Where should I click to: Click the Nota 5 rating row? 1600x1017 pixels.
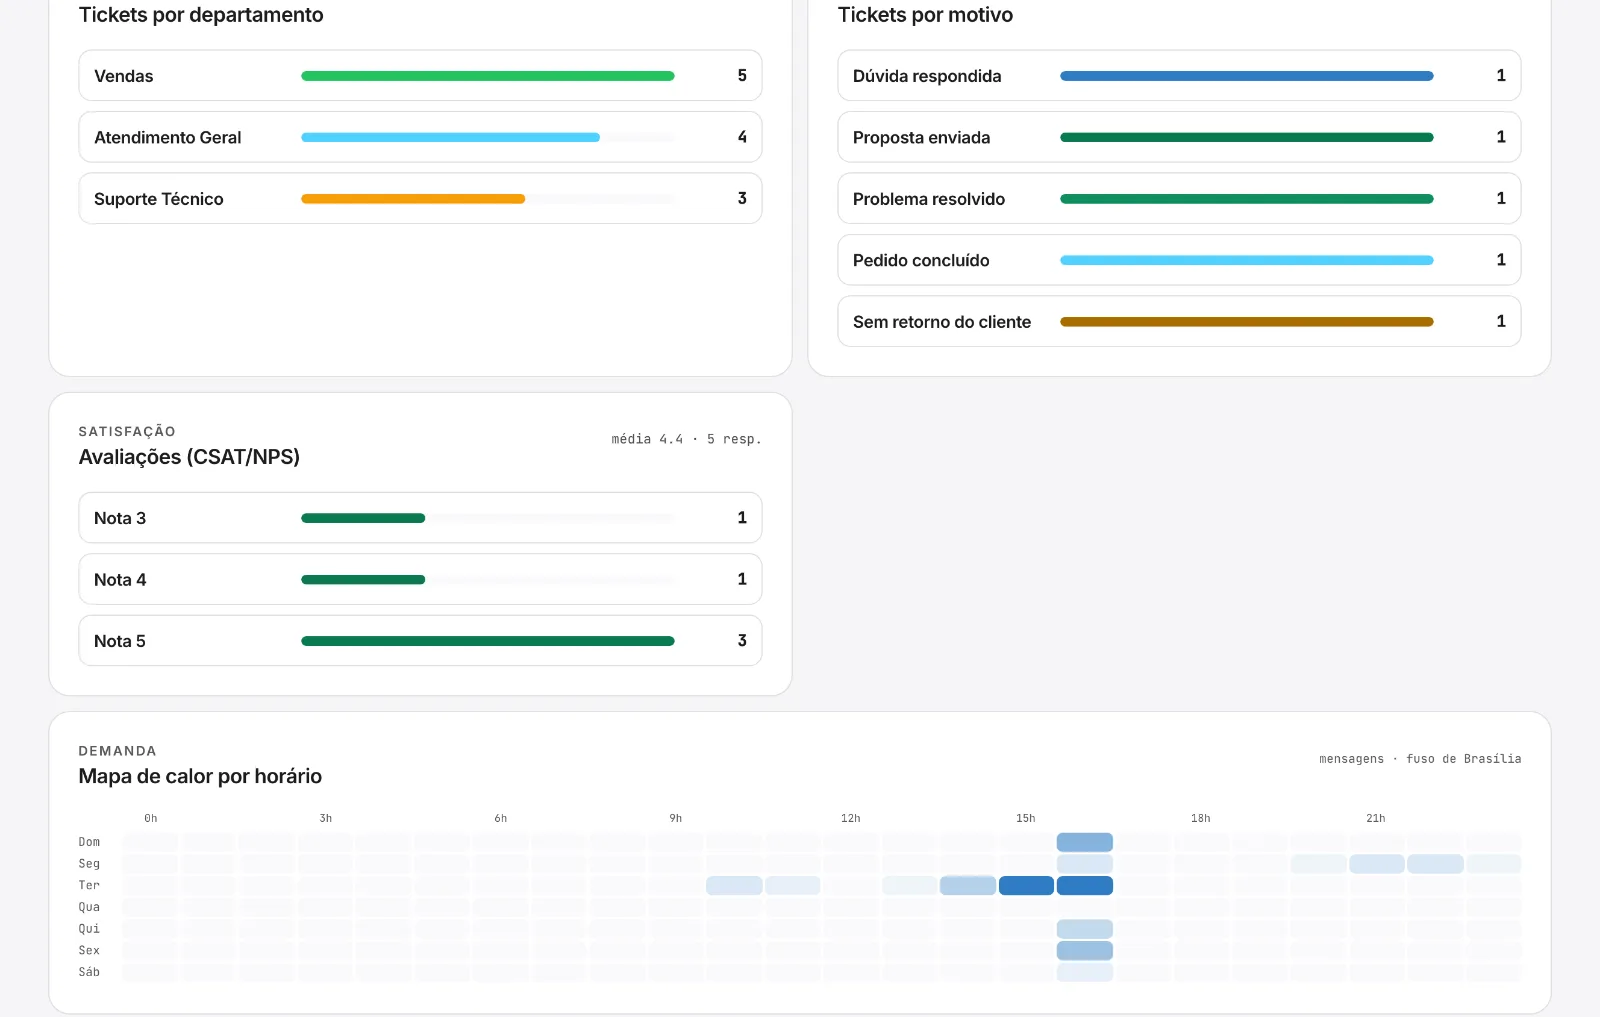pyautogui.click(x=420, y=641)
